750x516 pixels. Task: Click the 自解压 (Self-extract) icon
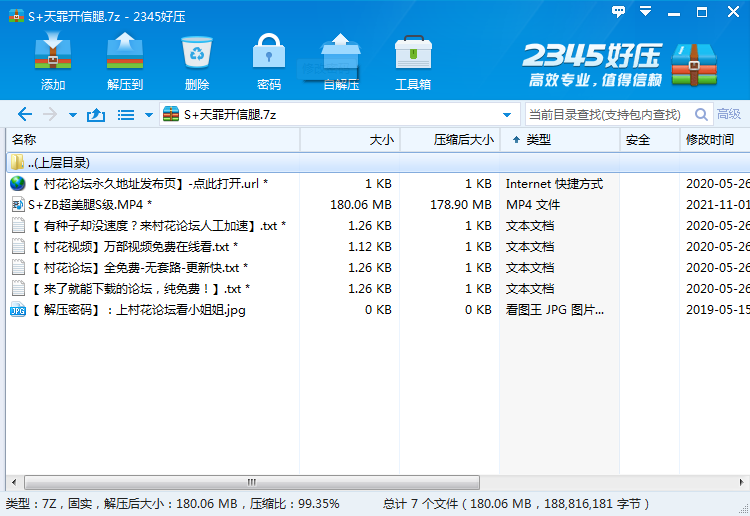pos(341,61)
